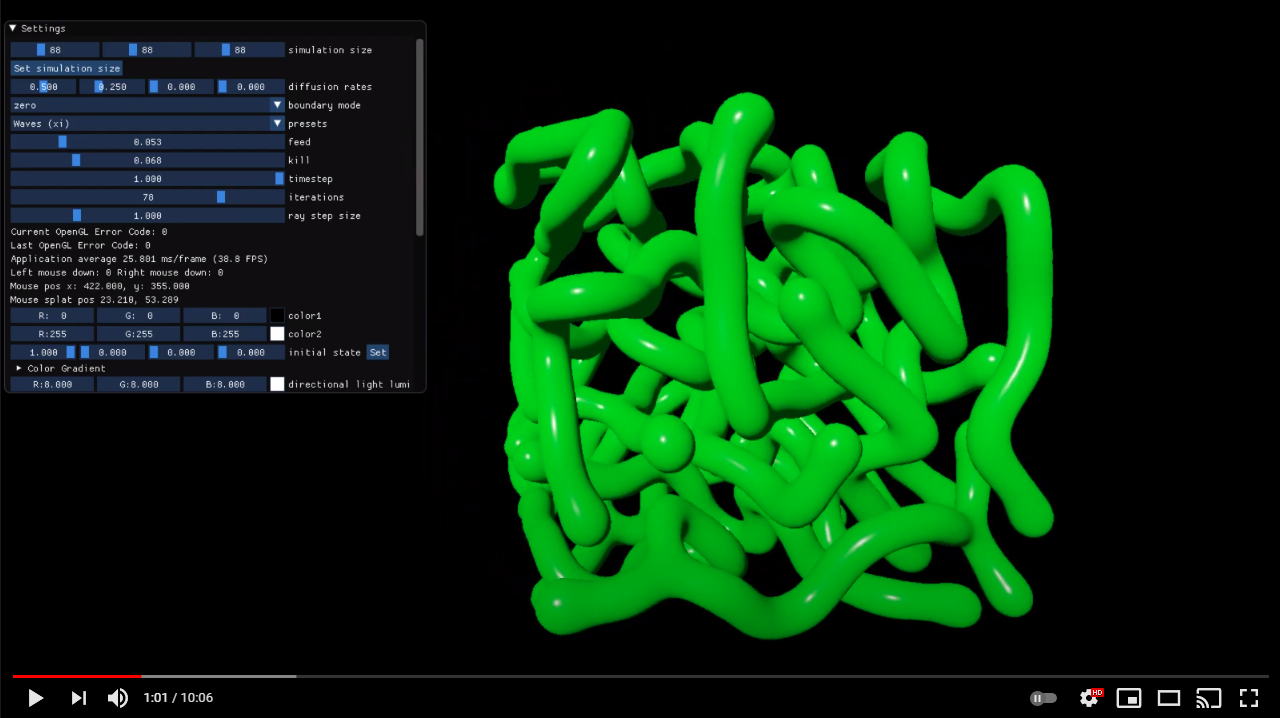
Task: Expand the Color Gradient section
Action: coord(60,368)
